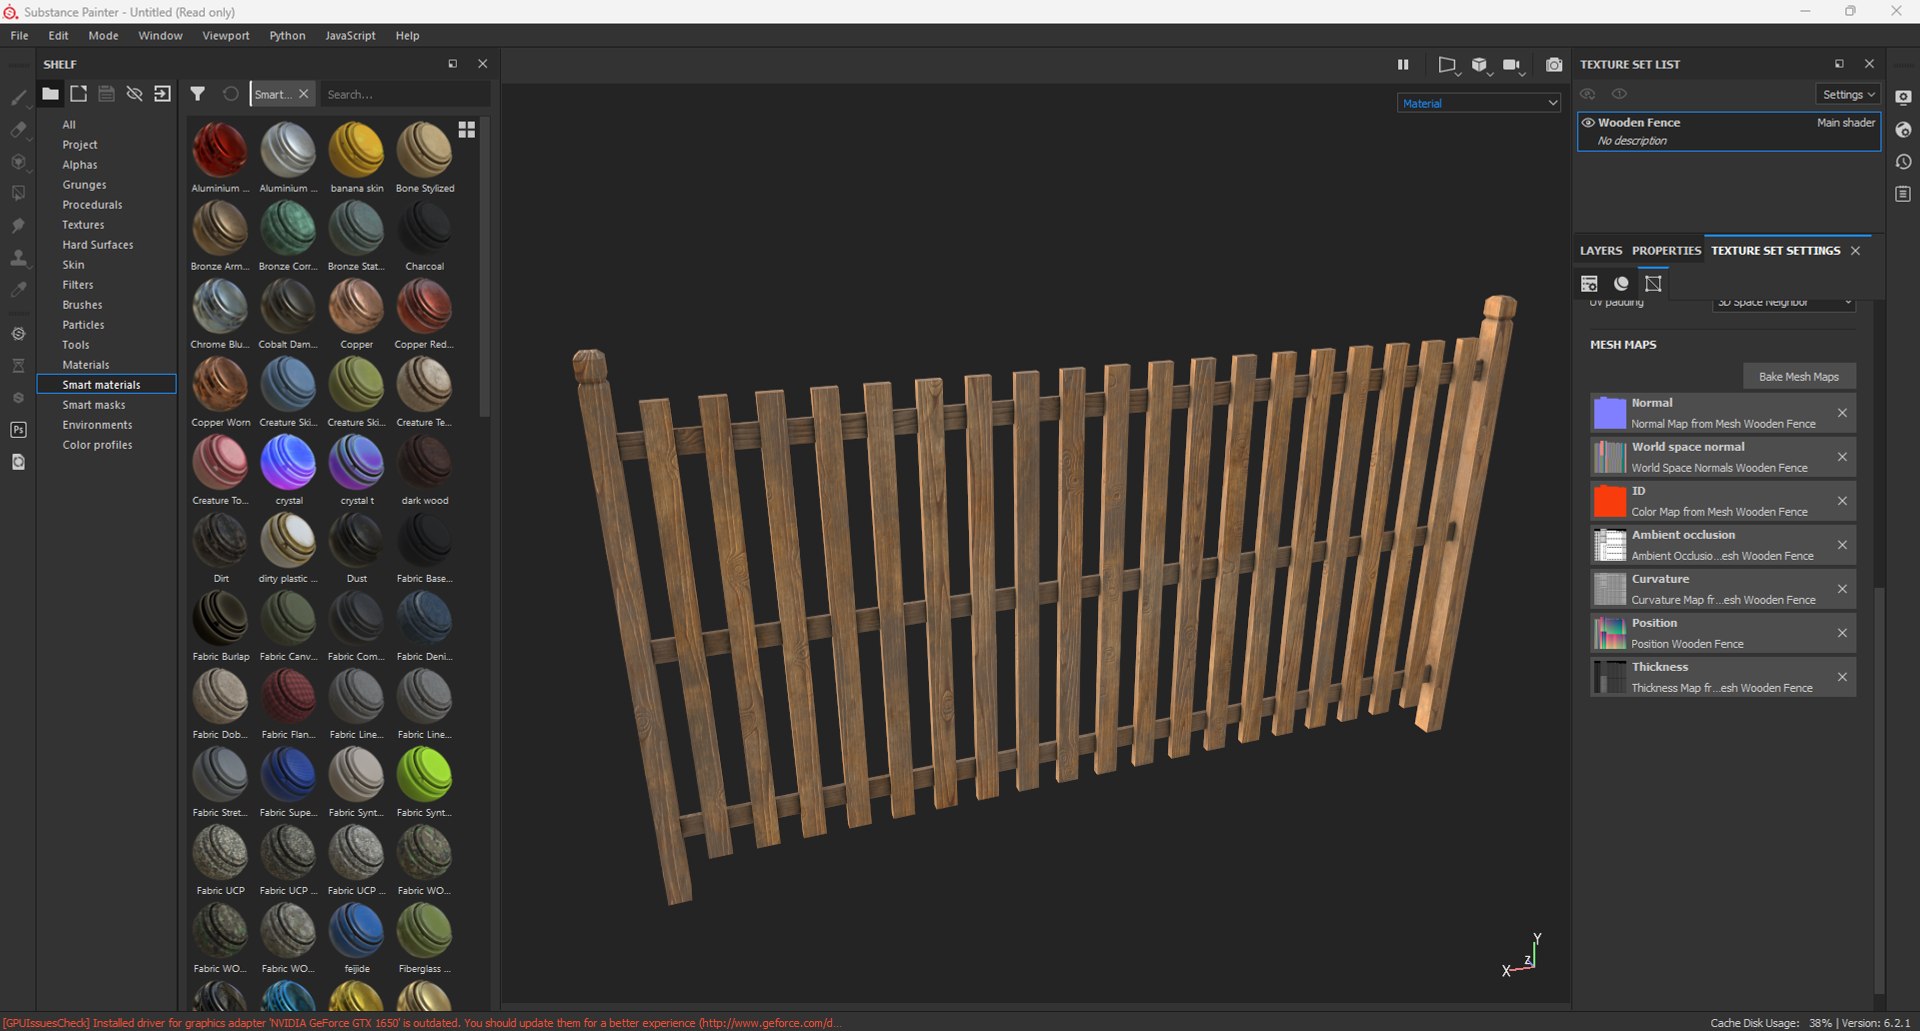
Task: Take a viewport screenshot with camera icon
Action: tap(1554, 65)
